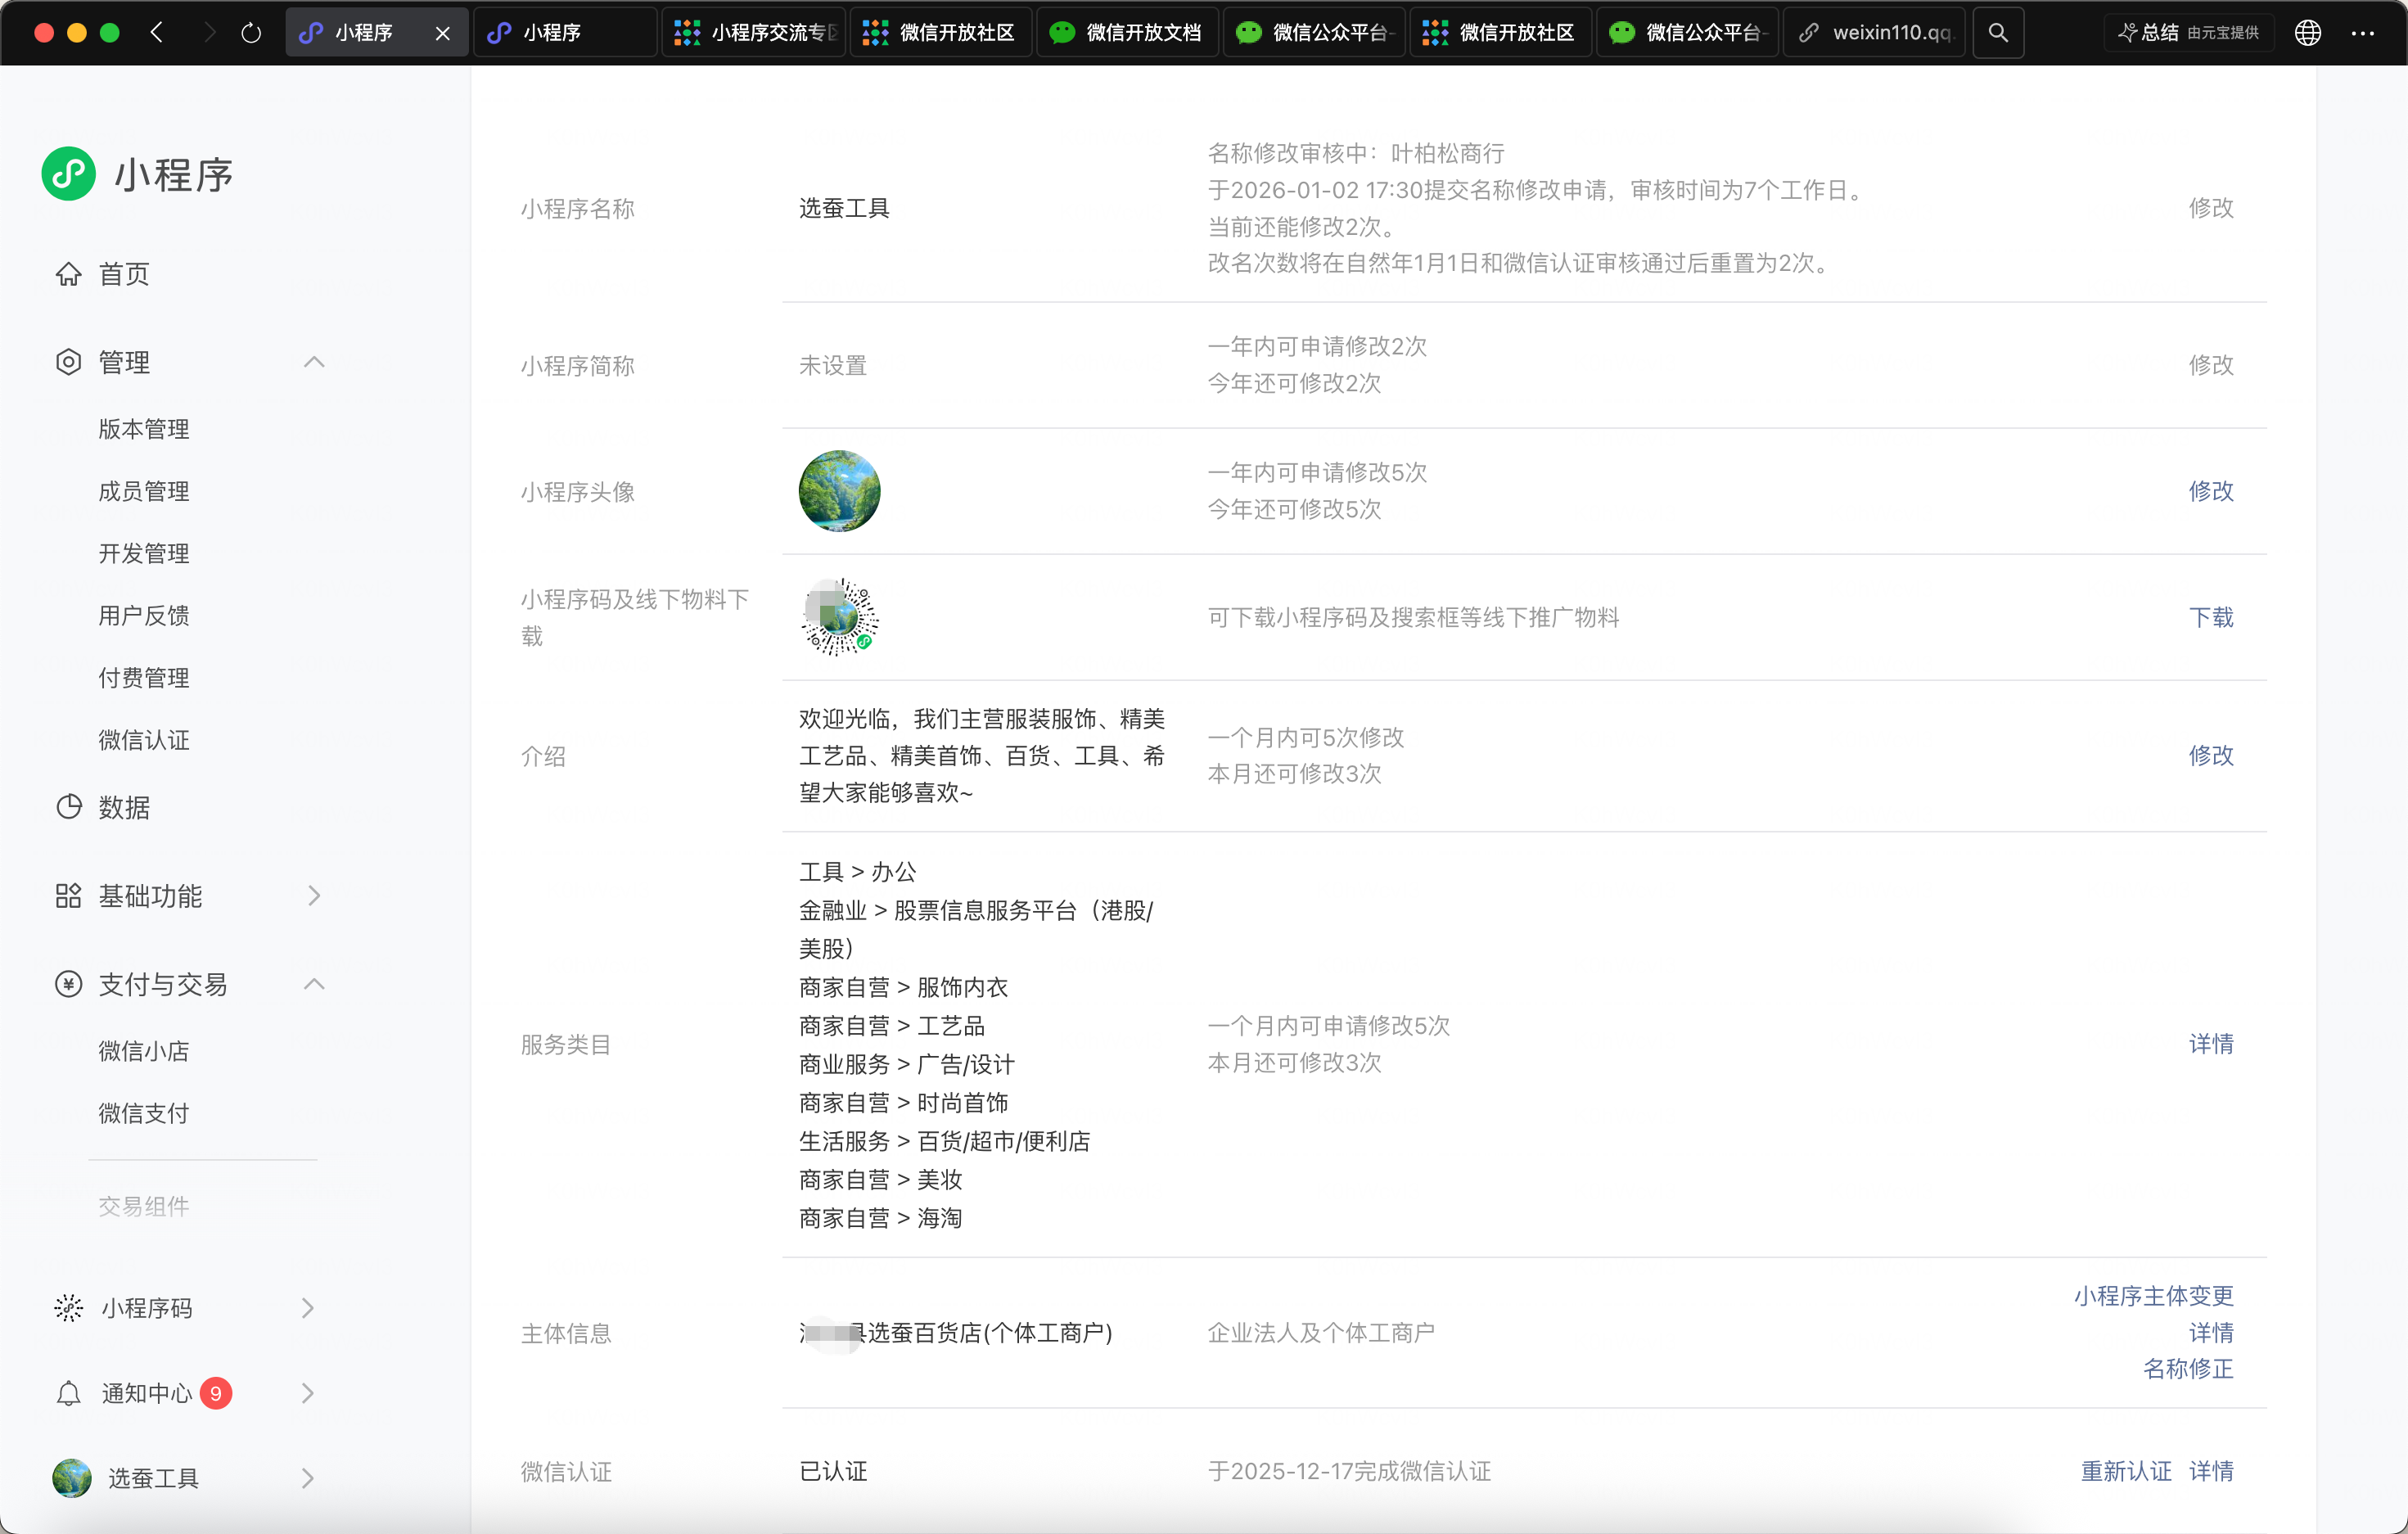This screenshot has height=1534, width=2408.
Task: Click the browser back arrow
Action: [x=157, y=33]
